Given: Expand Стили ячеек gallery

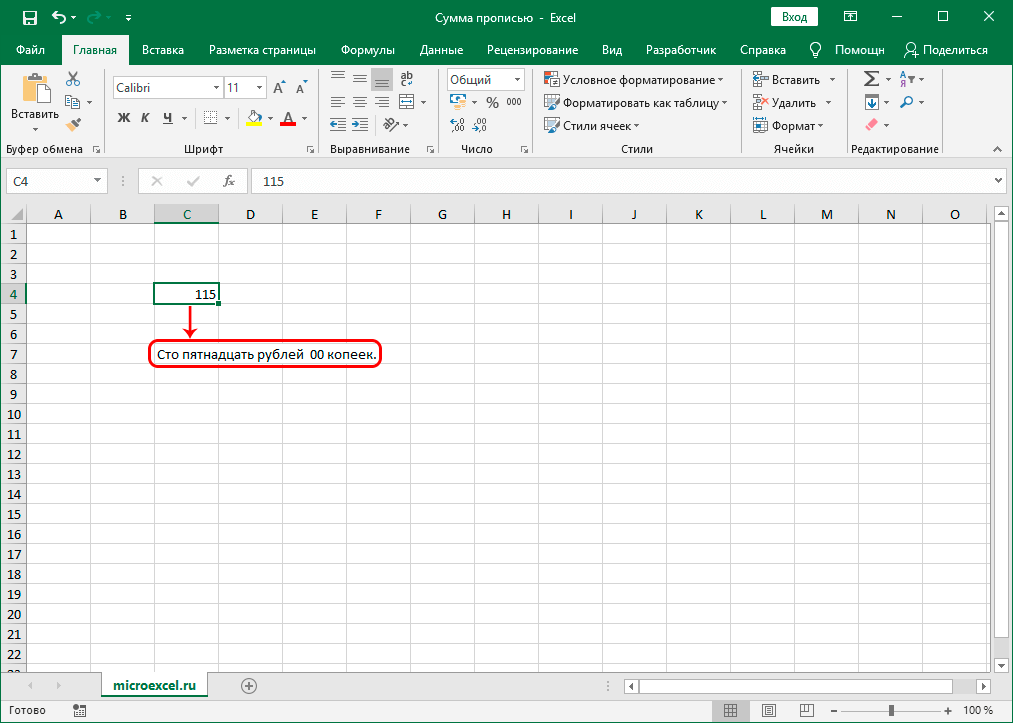Looking at the screenshot, I should click(592, 126).
